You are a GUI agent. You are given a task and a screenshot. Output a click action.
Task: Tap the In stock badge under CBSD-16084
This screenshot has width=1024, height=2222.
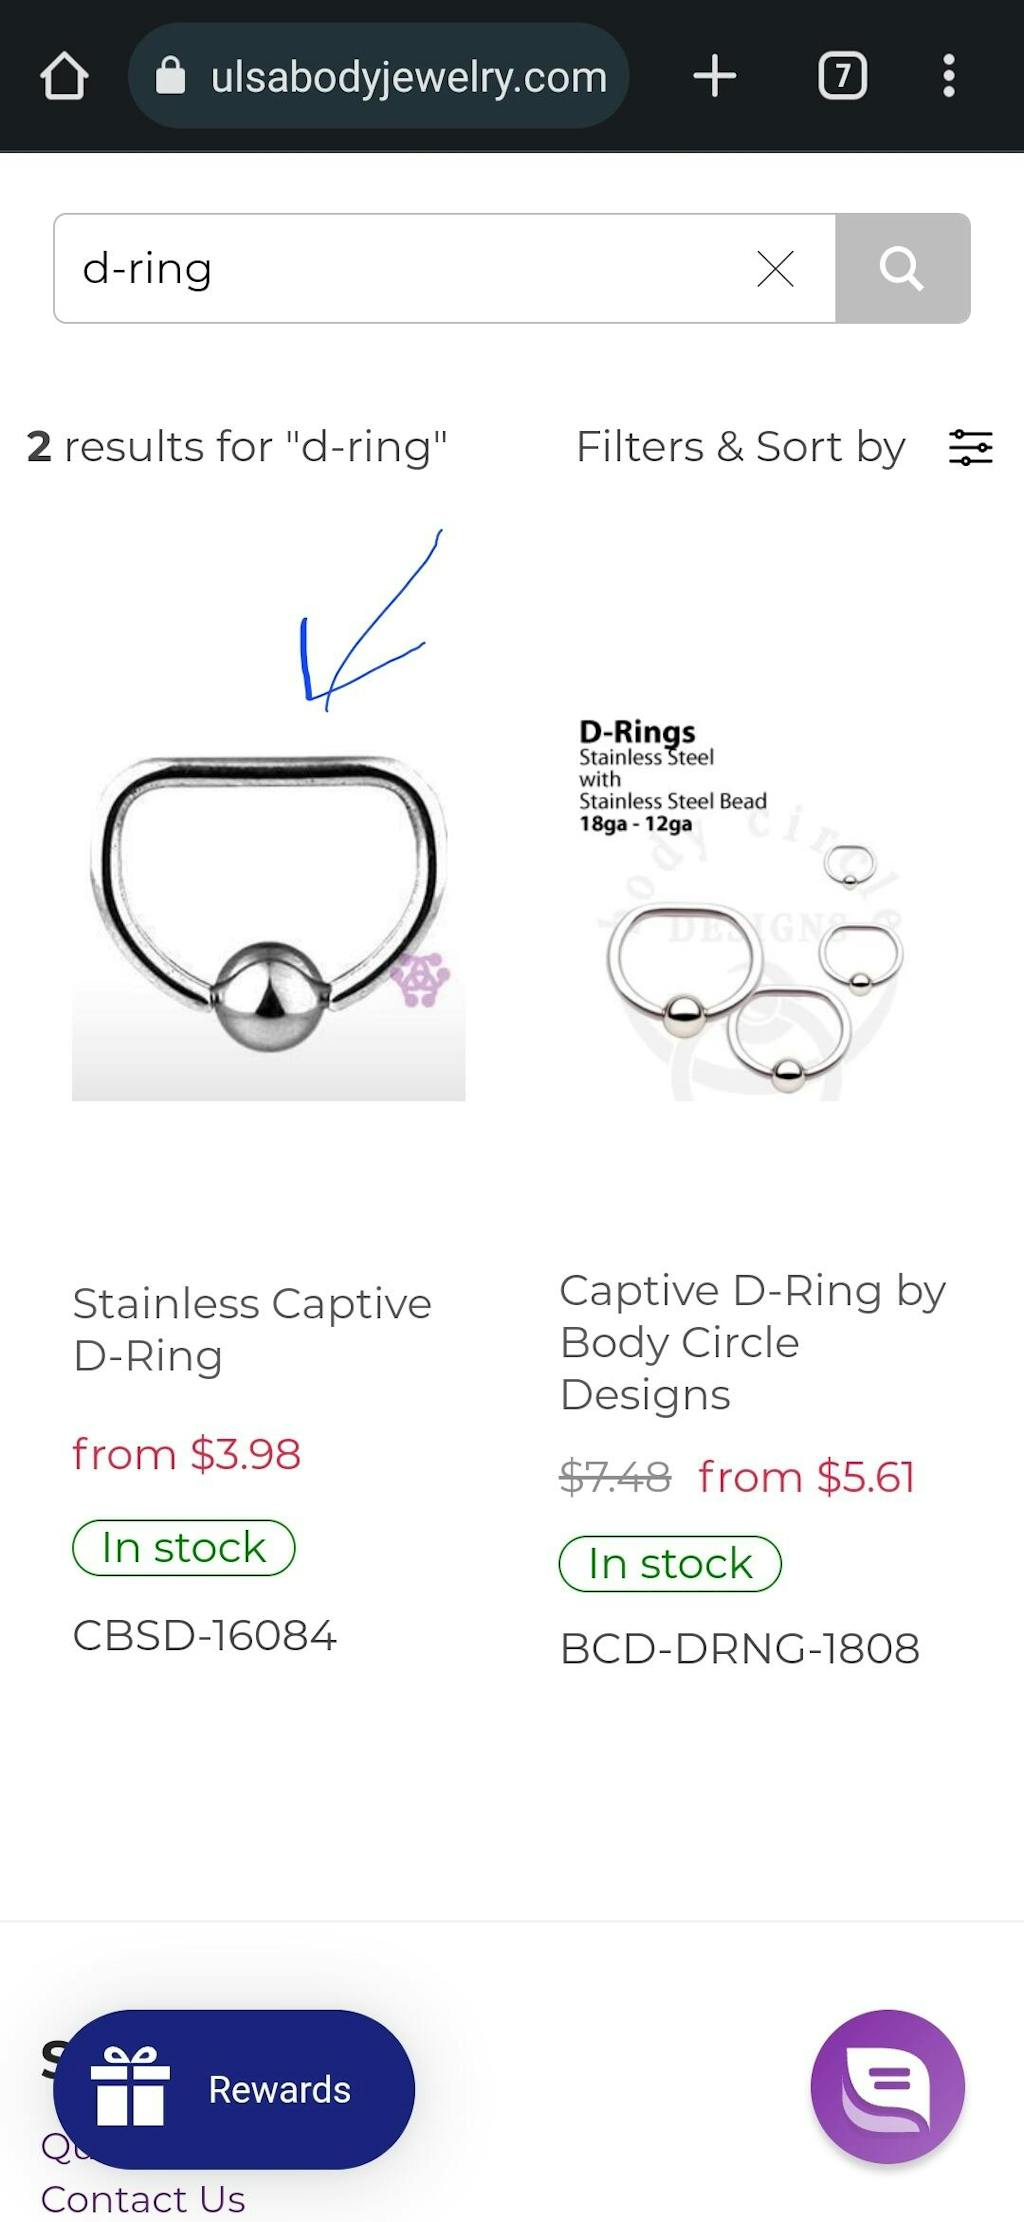coord(183,1547)
